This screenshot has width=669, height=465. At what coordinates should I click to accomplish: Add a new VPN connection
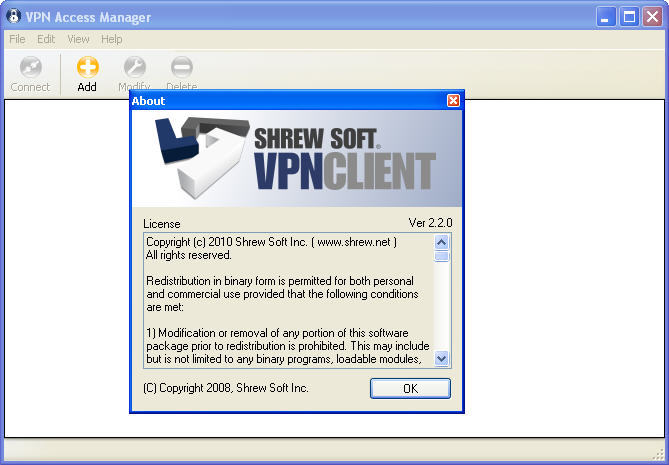pos(87,74)
